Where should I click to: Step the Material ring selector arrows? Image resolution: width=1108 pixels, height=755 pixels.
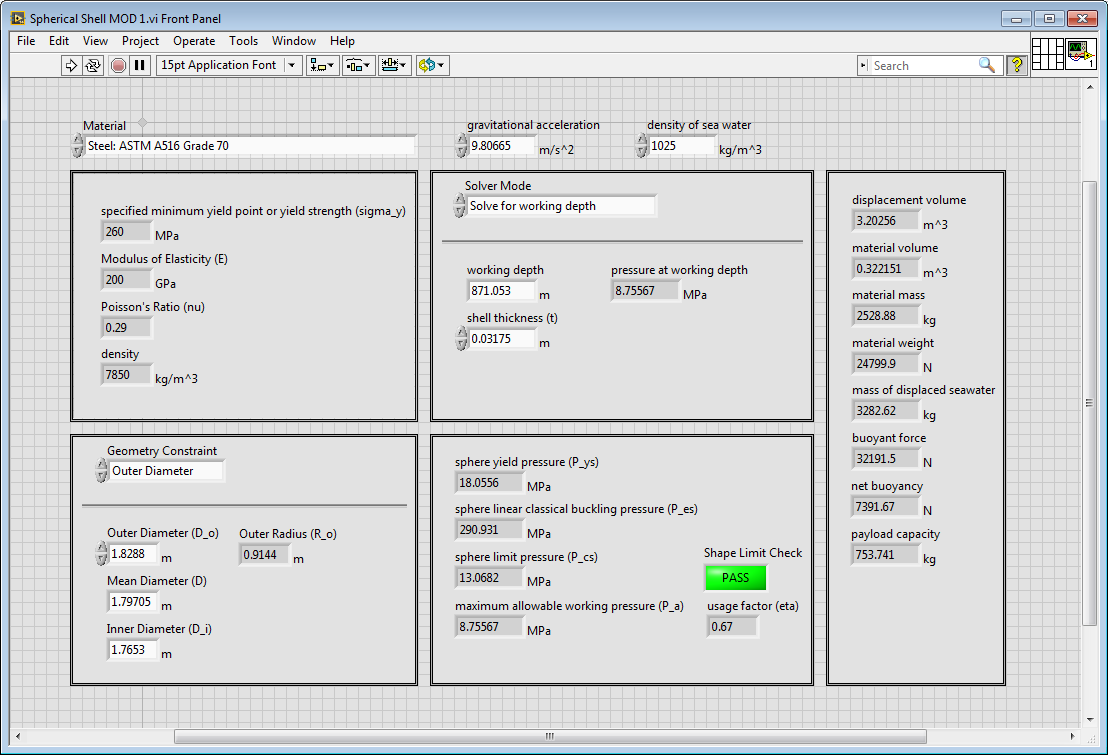pyautogui.click(x=78, y=146)
